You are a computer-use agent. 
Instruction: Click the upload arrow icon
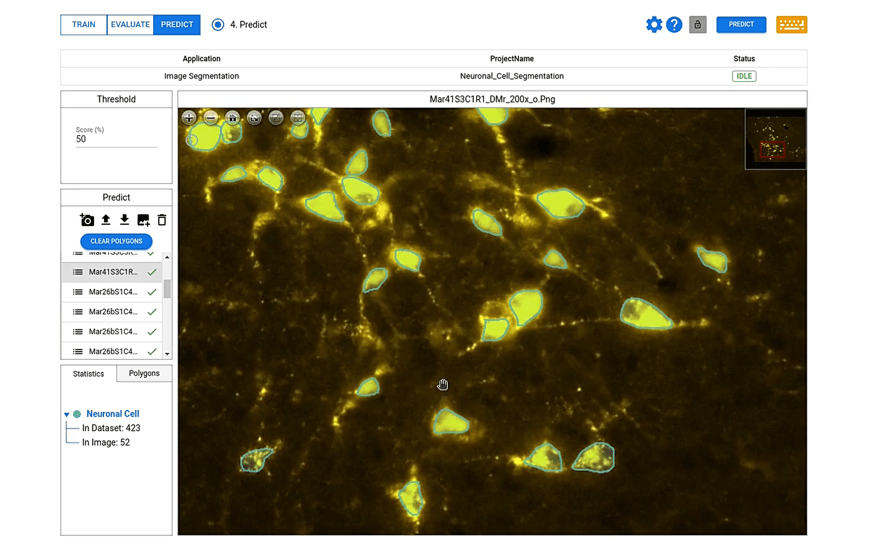click(106, 220)
